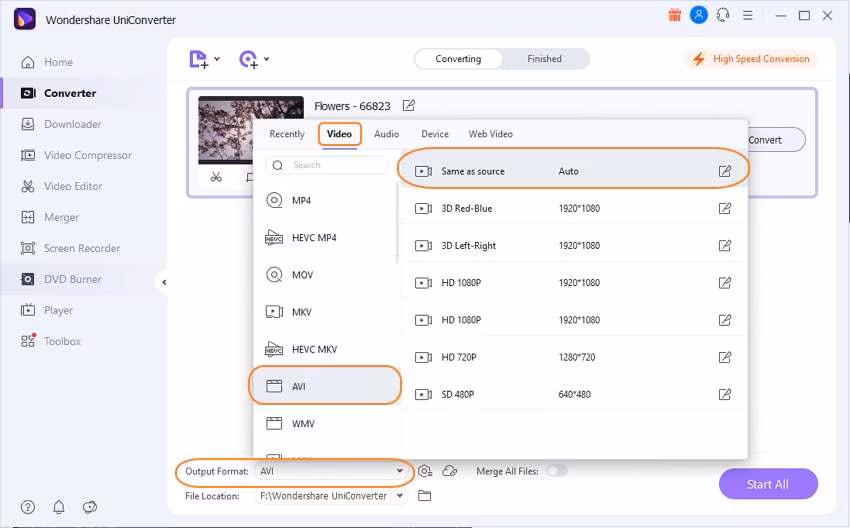Choose HEVC MKV format

pyautogui.click(x=326, y=349)
